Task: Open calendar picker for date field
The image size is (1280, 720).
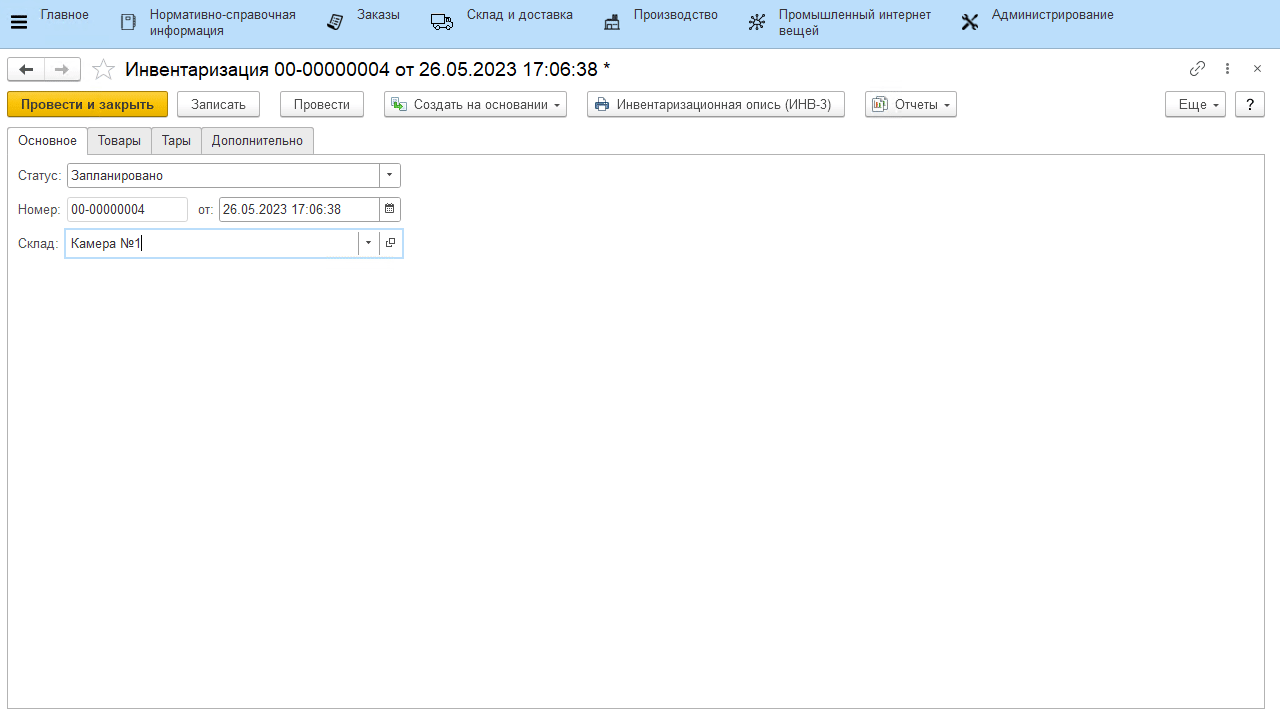Action: tap(390, 209)
